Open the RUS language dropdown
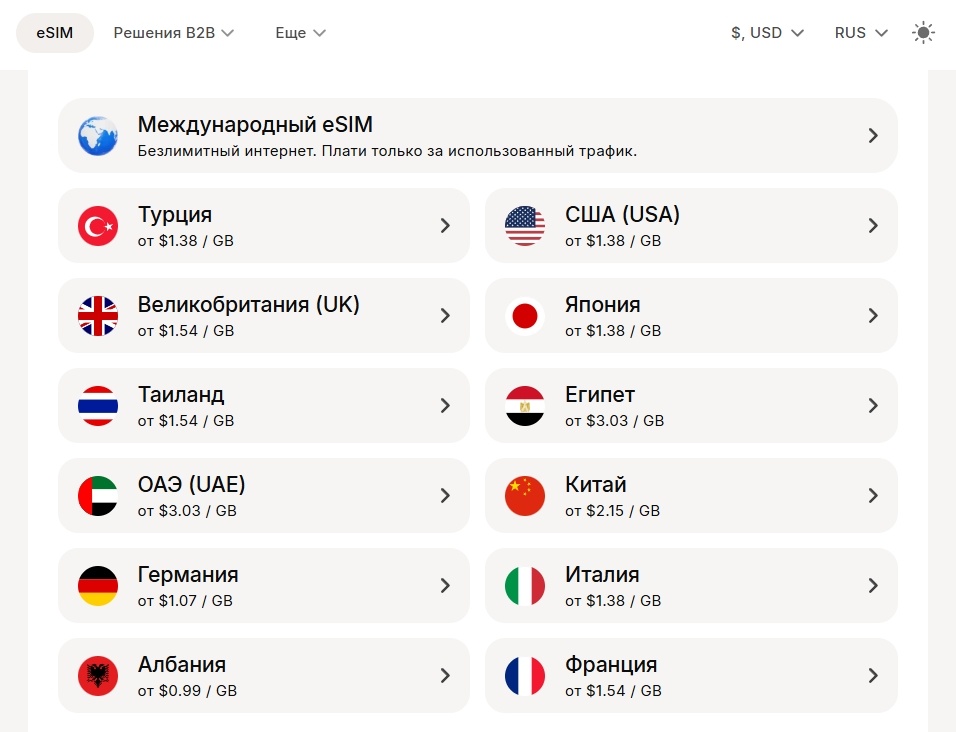 pos(860,32)
